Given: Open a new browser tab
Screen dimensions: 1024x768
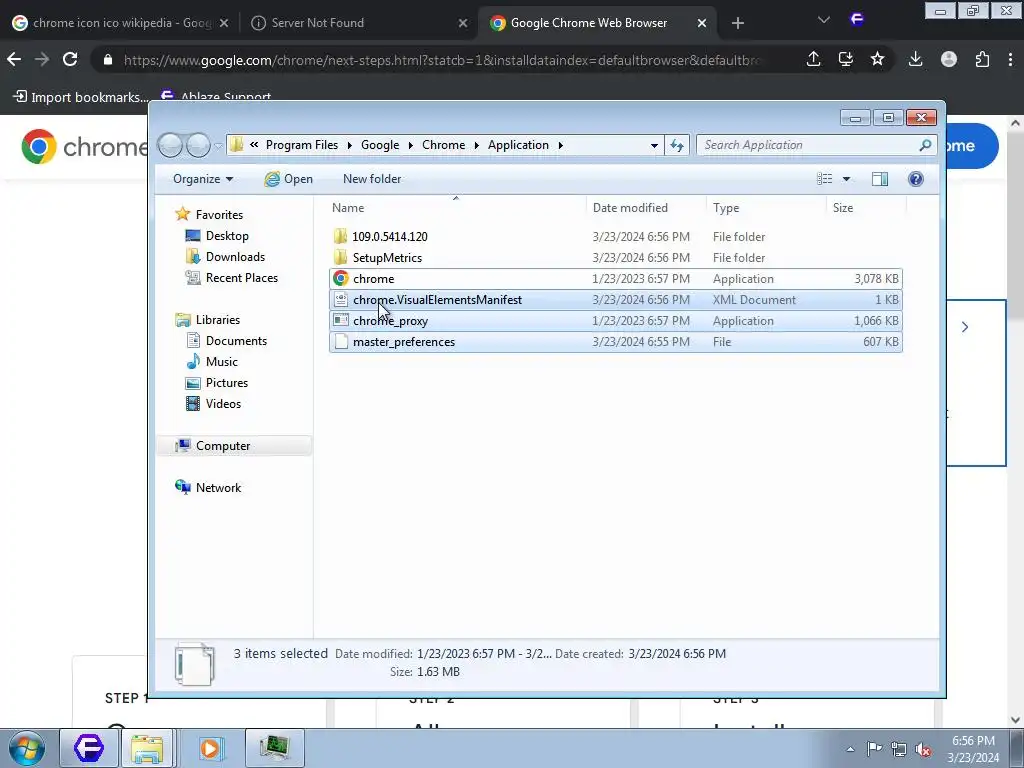Looking at the screenshot, I should [x=737, y=23].
